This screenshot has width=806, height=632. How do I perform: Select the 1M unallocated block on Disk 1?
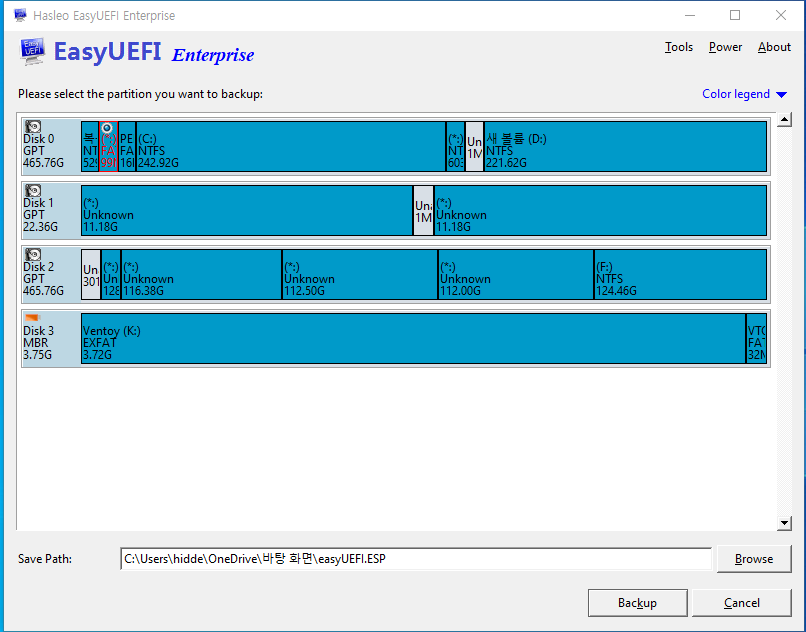point(424,210)
